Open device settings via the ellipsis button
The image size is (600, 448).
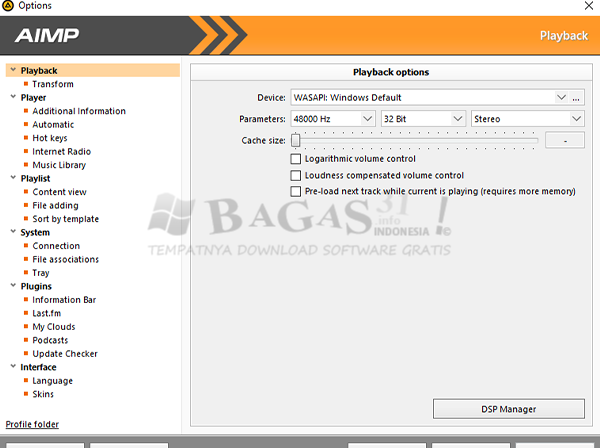click(576, 98)
